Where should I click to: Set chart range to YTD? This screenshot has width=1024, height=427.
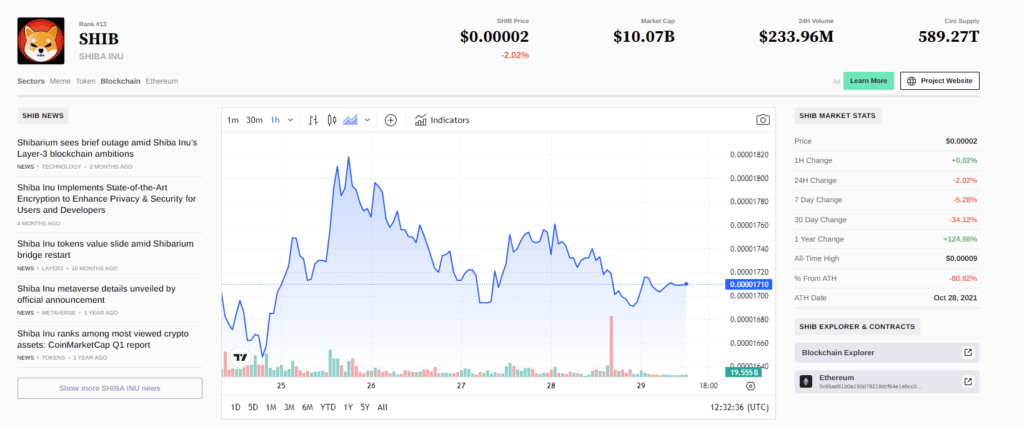tap(328, 407)
